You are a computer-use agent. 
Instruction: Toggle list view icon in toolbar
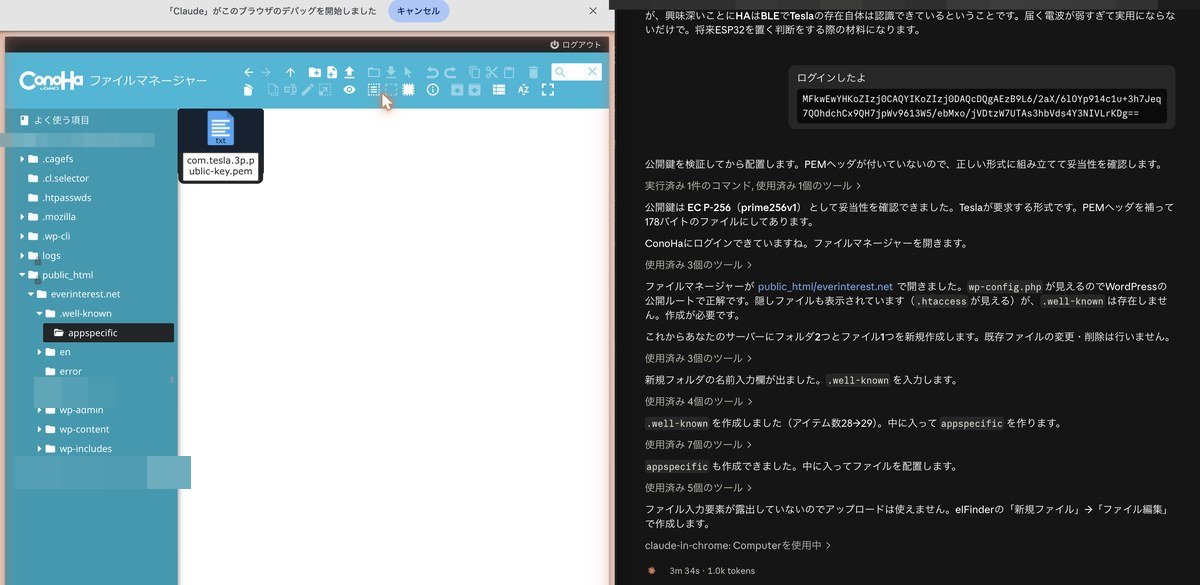(x=499, y=90)
